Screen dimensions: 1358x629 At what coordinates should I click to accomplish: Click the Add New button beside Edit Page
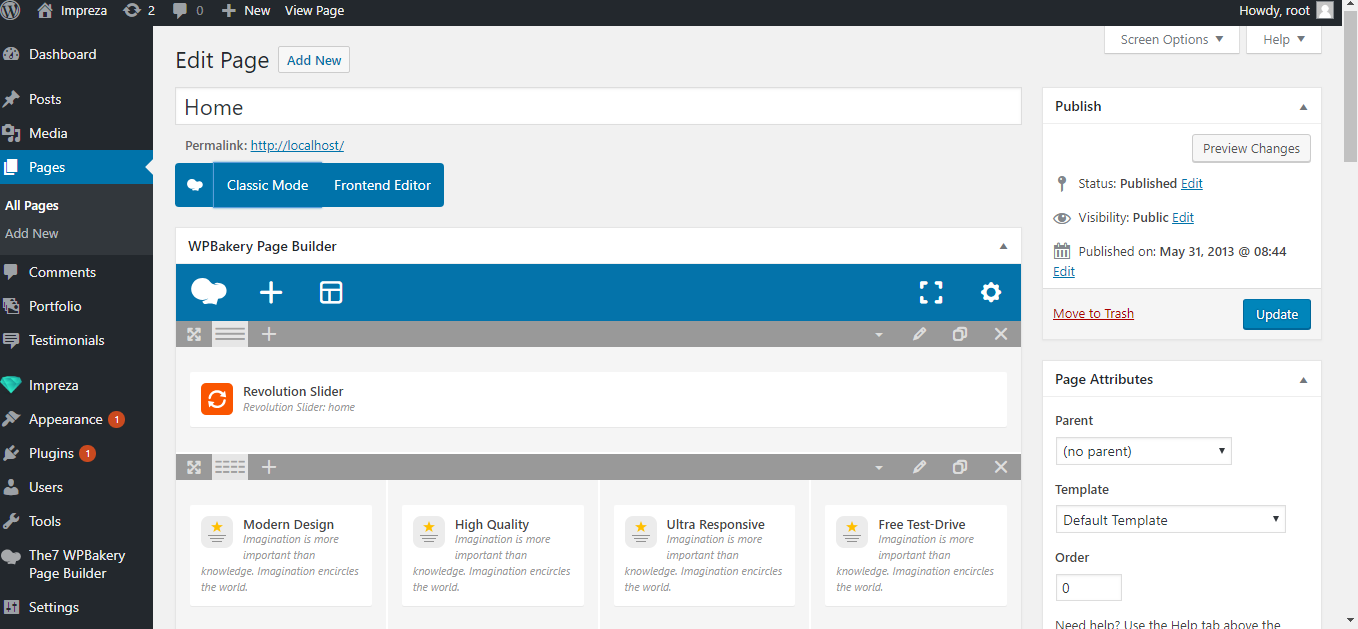314,60
